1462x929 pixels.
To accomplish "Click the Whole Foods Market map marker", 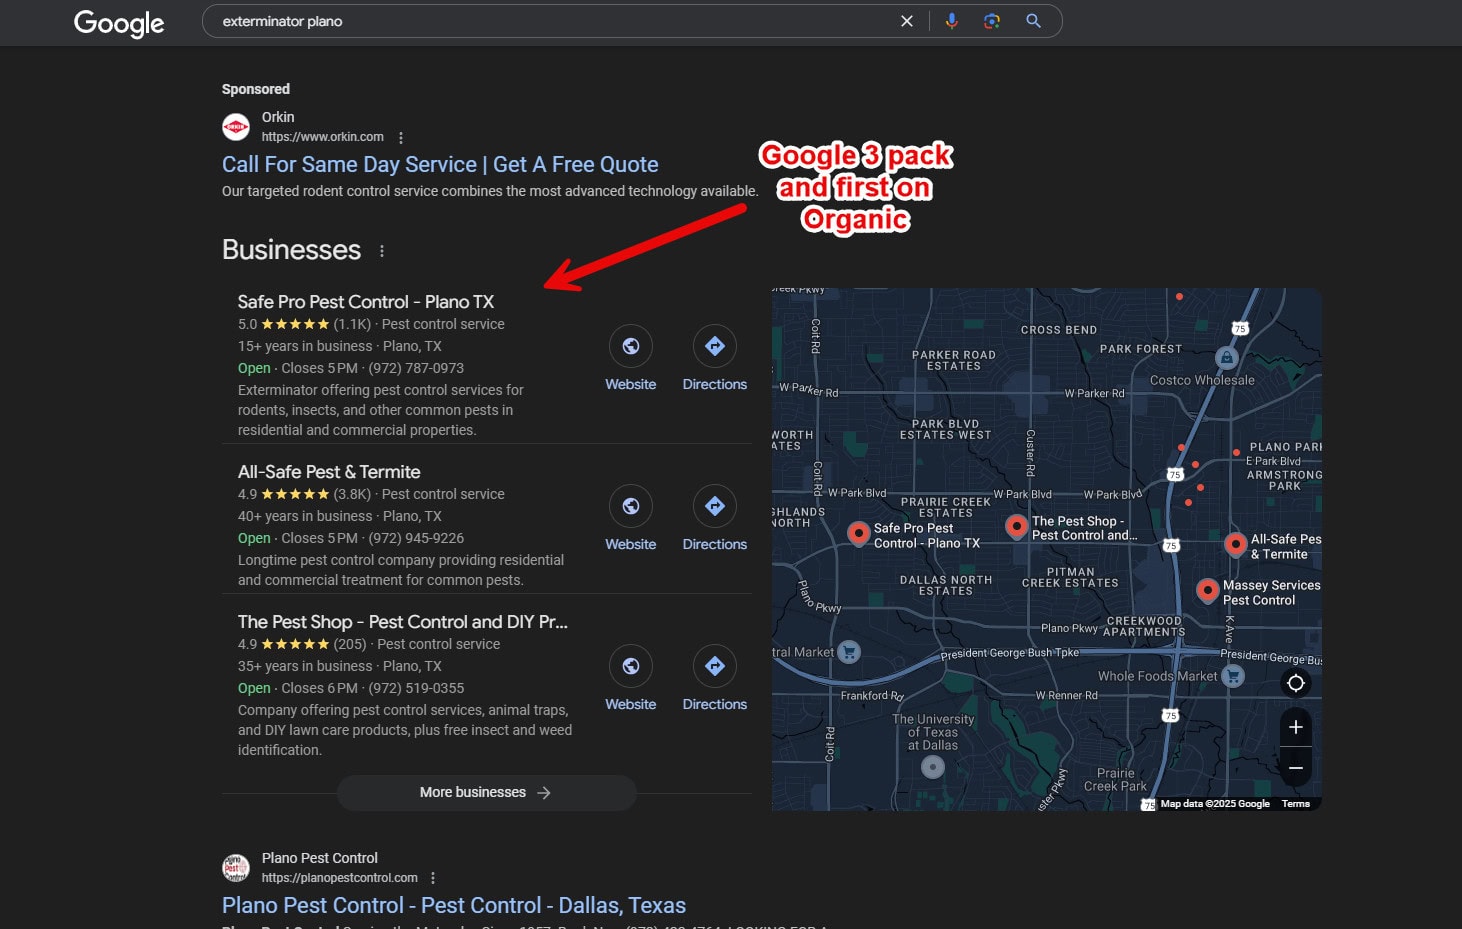I will [1234, 677].
